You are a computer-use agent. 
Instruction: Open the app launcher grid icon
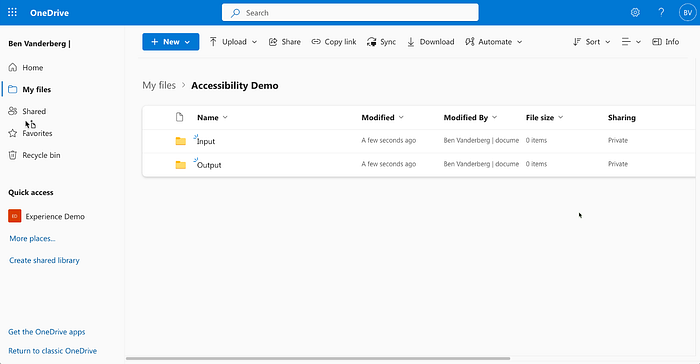12,13
